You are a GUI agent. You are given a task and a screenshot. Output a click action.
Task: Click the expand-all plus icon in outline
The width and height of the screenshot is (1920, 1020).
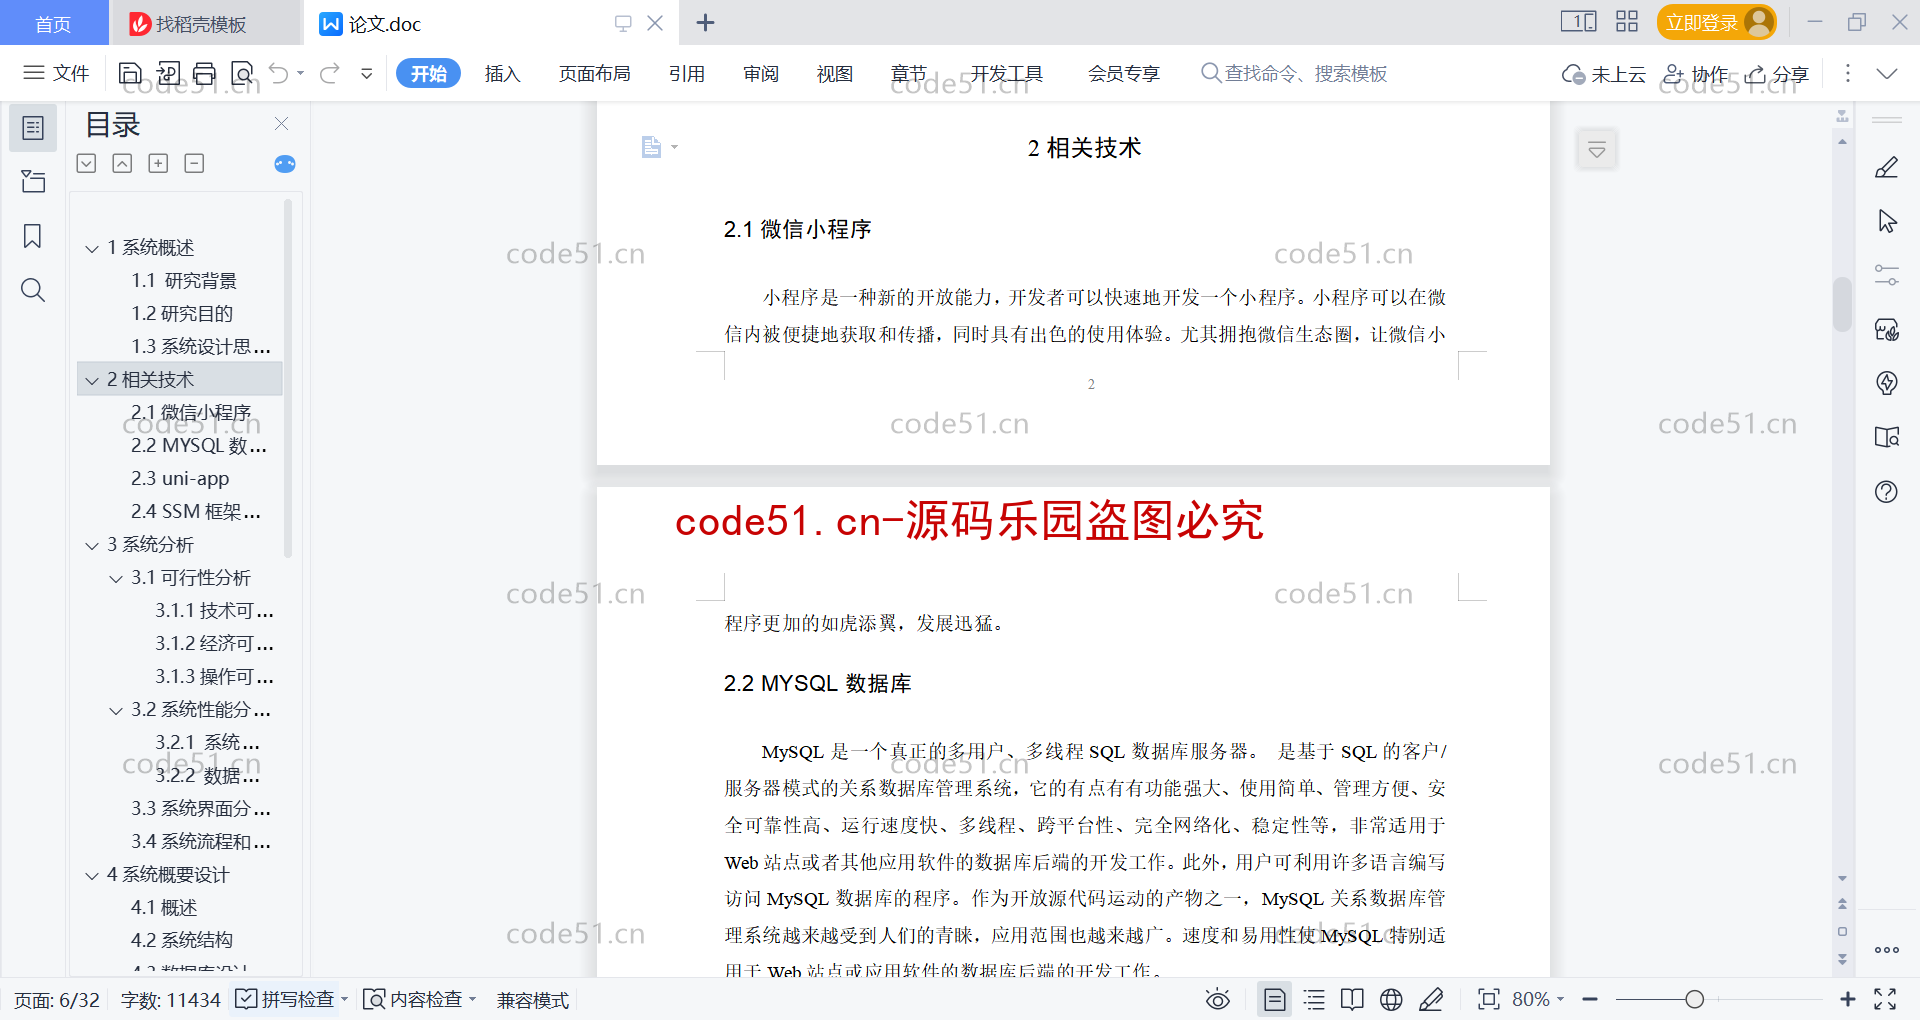pos(158,163)
